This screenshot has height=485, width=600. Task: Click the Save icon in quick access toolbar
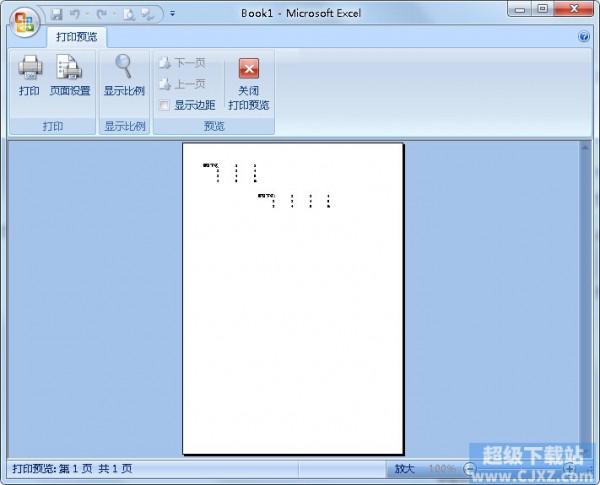coord(56,14)
